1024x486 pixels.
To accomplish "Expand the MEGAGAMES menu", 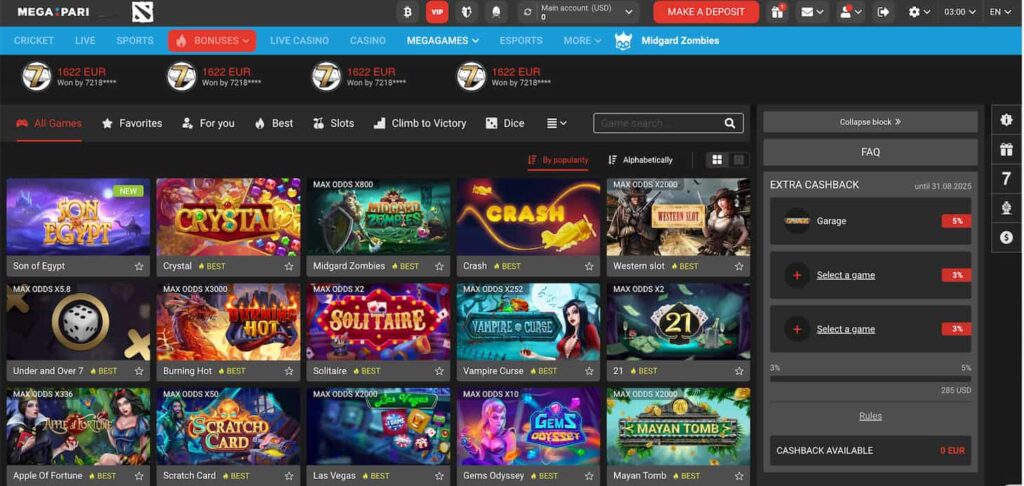I will pyautogui.click(x=443, y=40).
